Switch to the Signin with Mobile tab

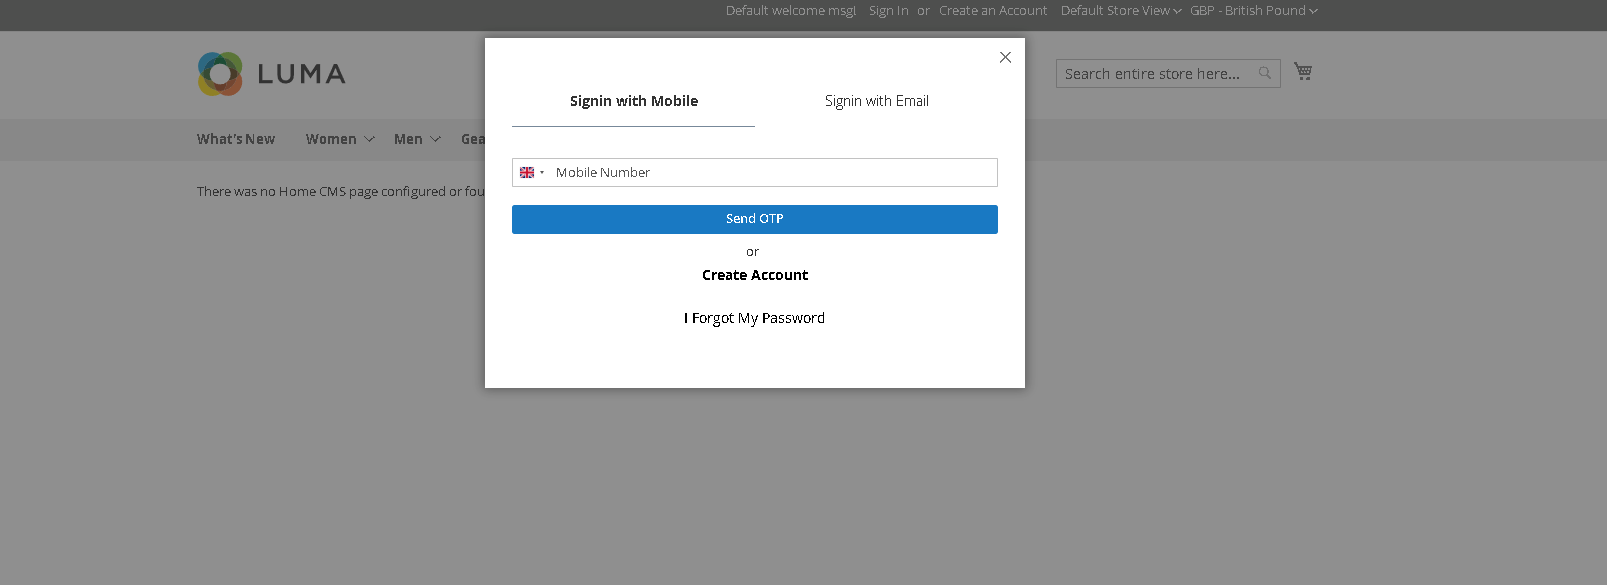point(633,101)
